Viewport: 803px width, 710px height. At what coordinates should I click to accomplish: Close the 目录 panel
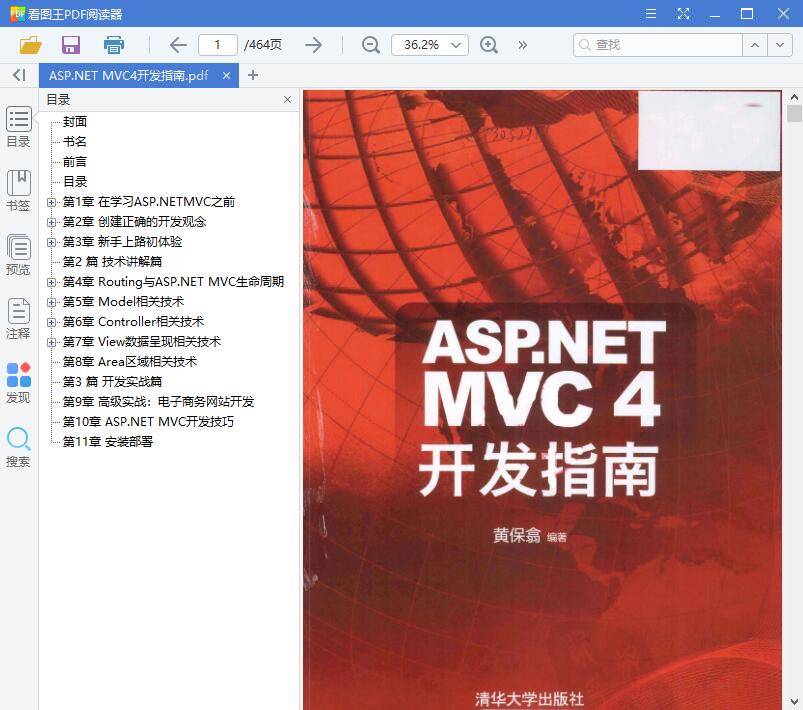287,99
